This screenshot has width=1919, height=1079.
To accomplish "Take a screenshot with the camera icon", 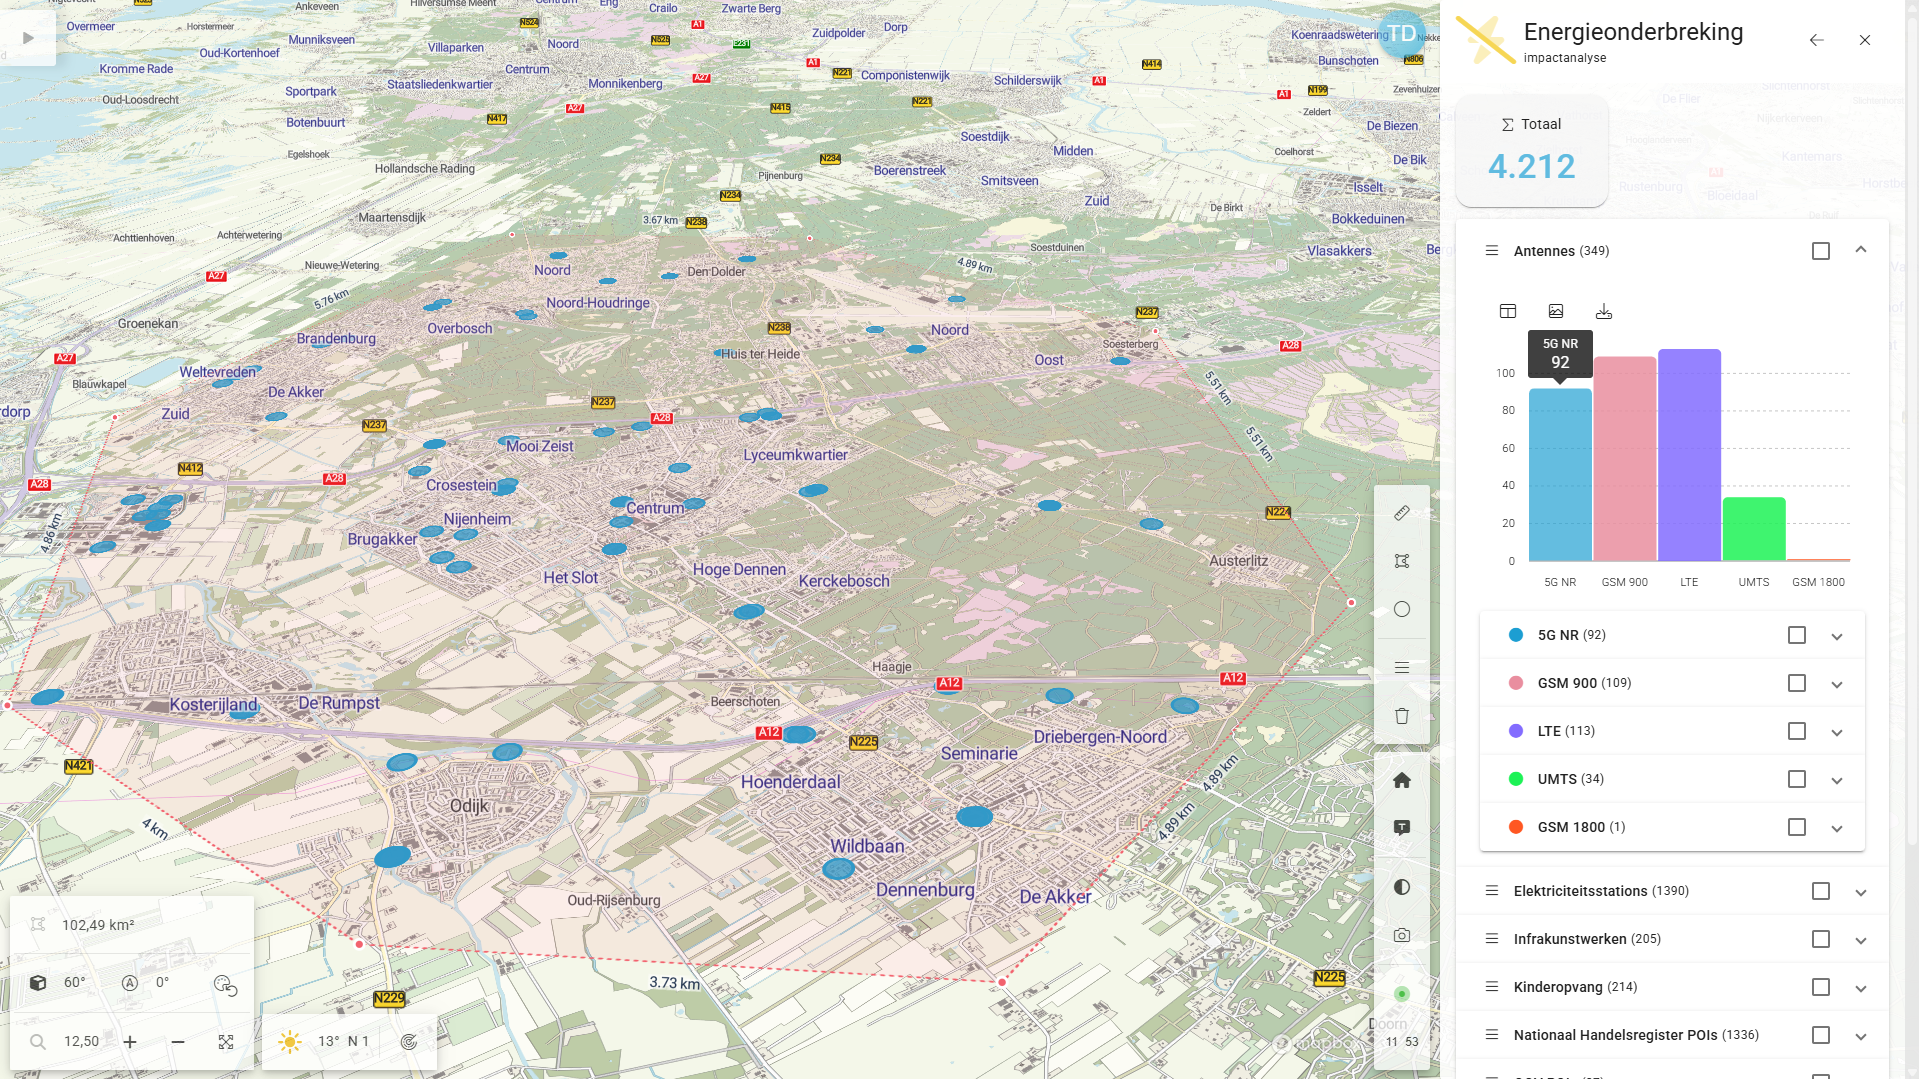I will pos(1401,934).
